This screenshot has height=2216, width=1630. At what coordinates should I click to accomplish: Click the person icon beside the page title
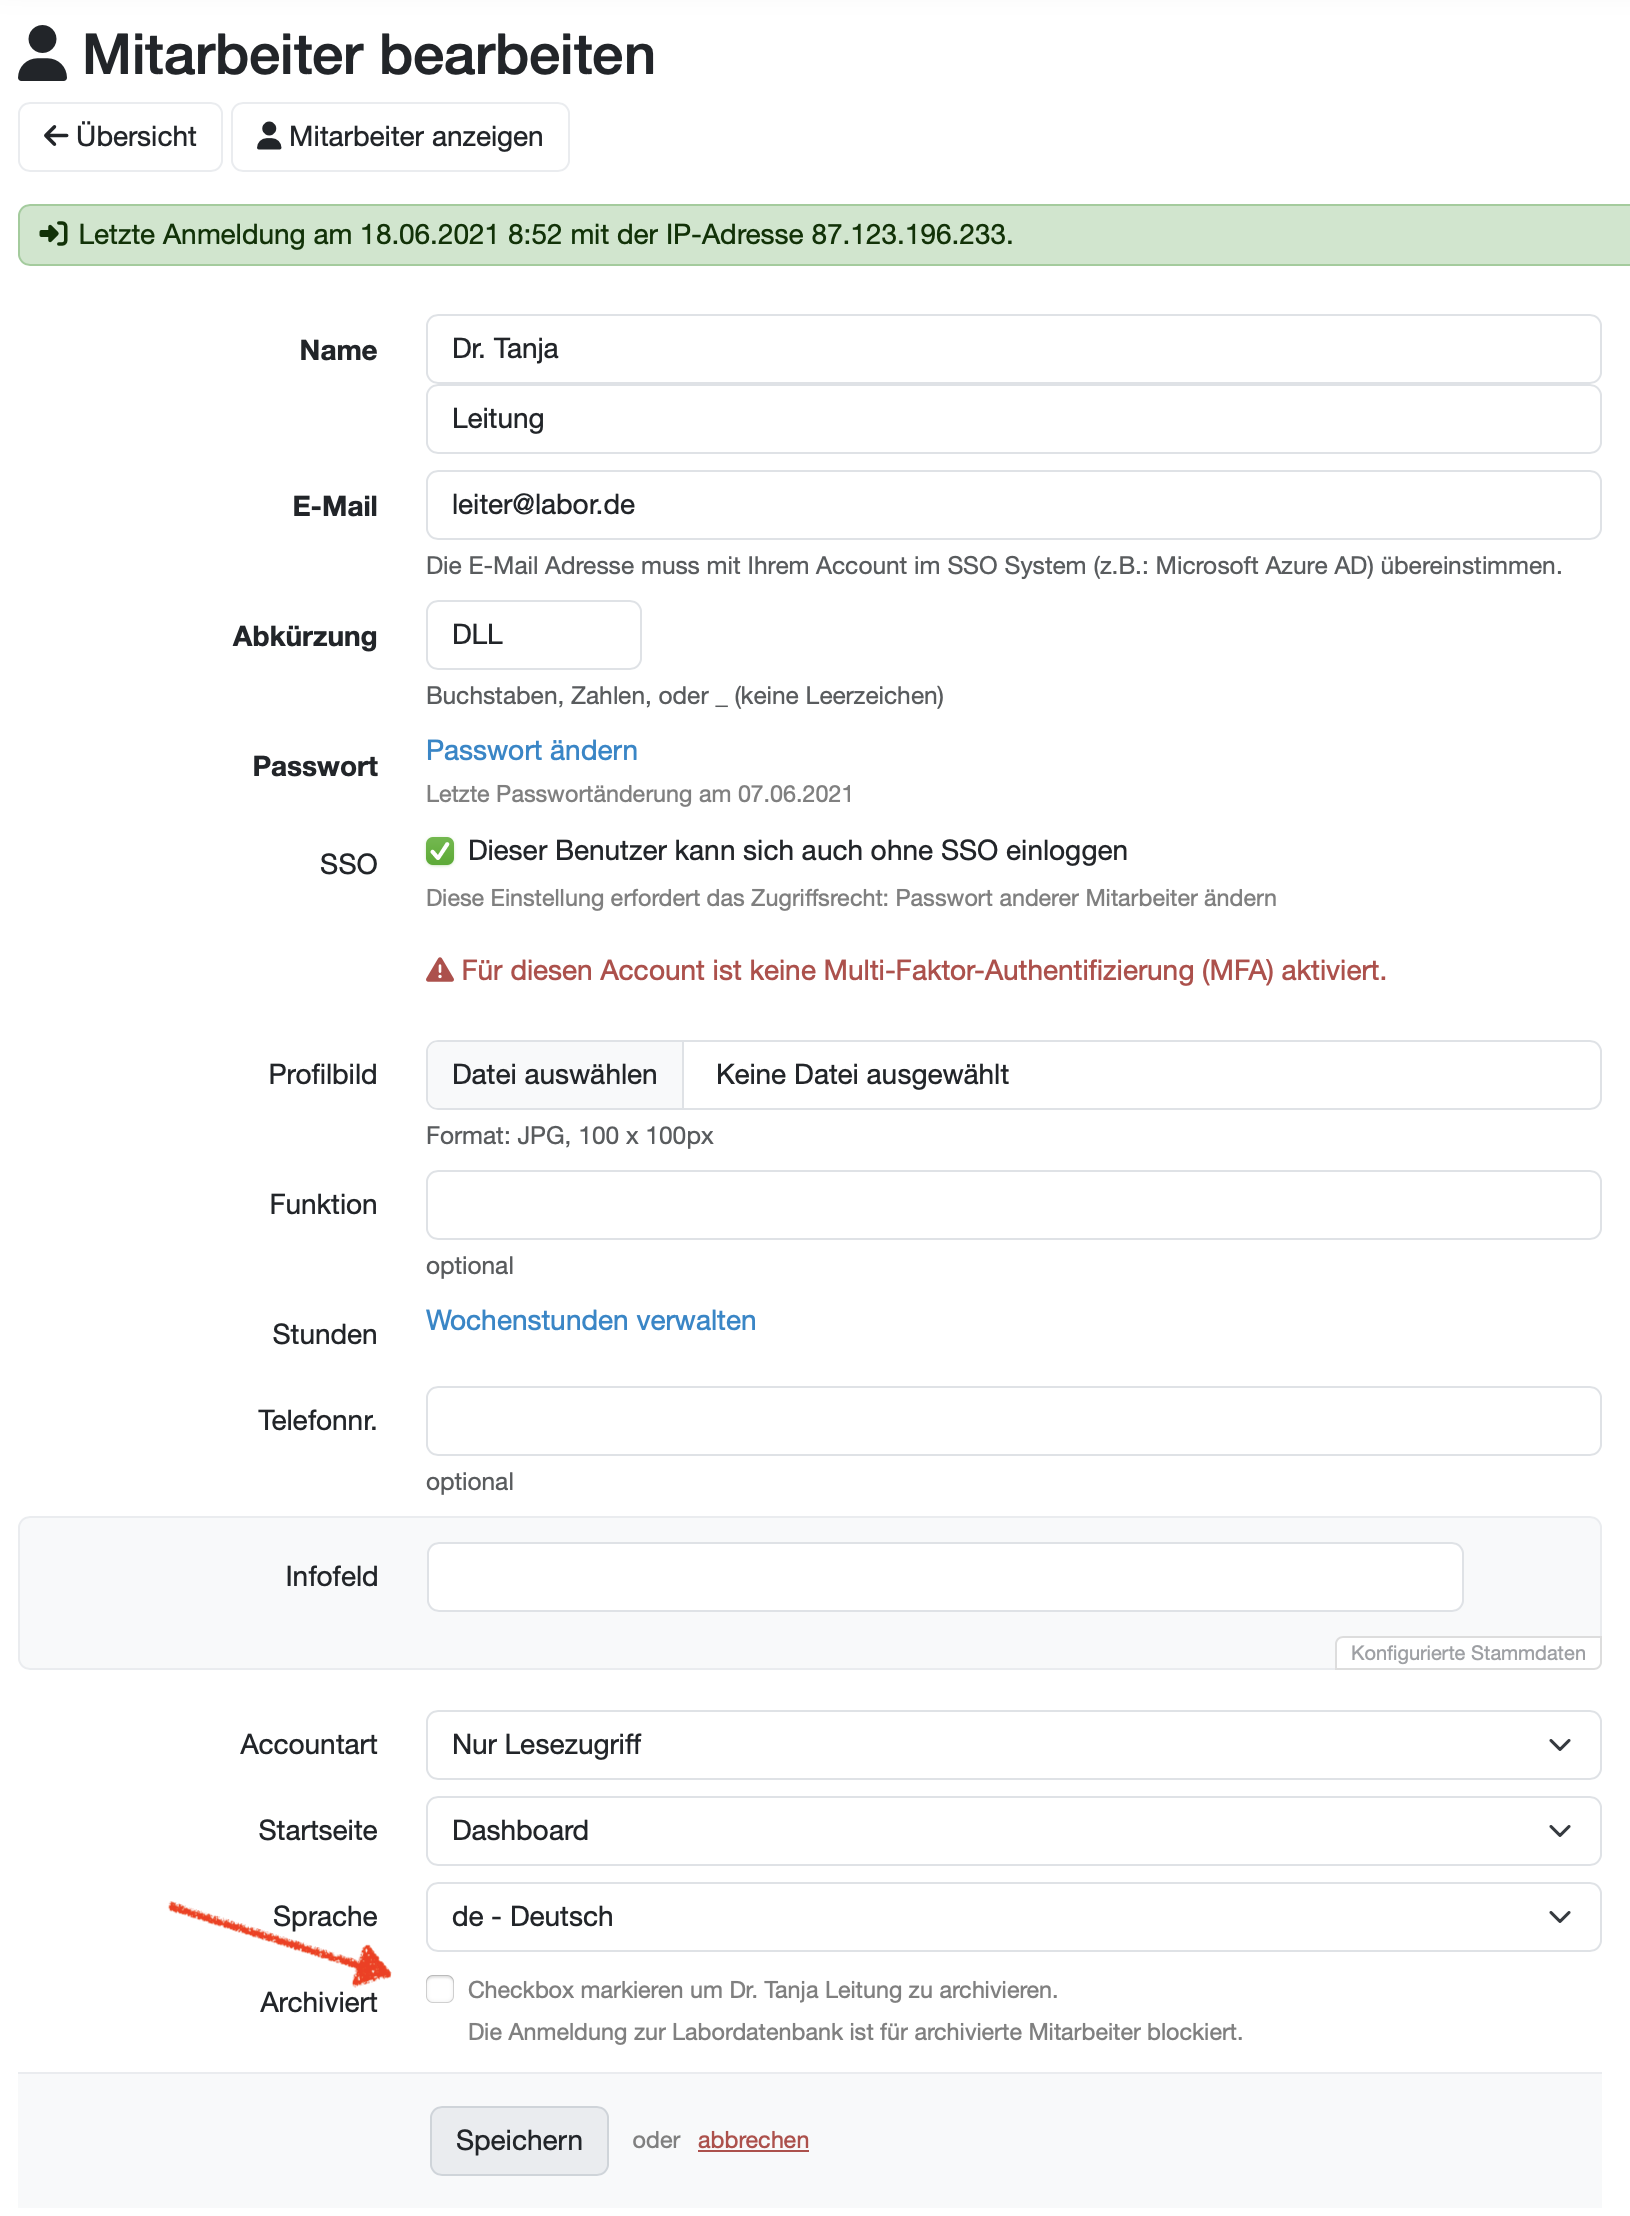42,54
